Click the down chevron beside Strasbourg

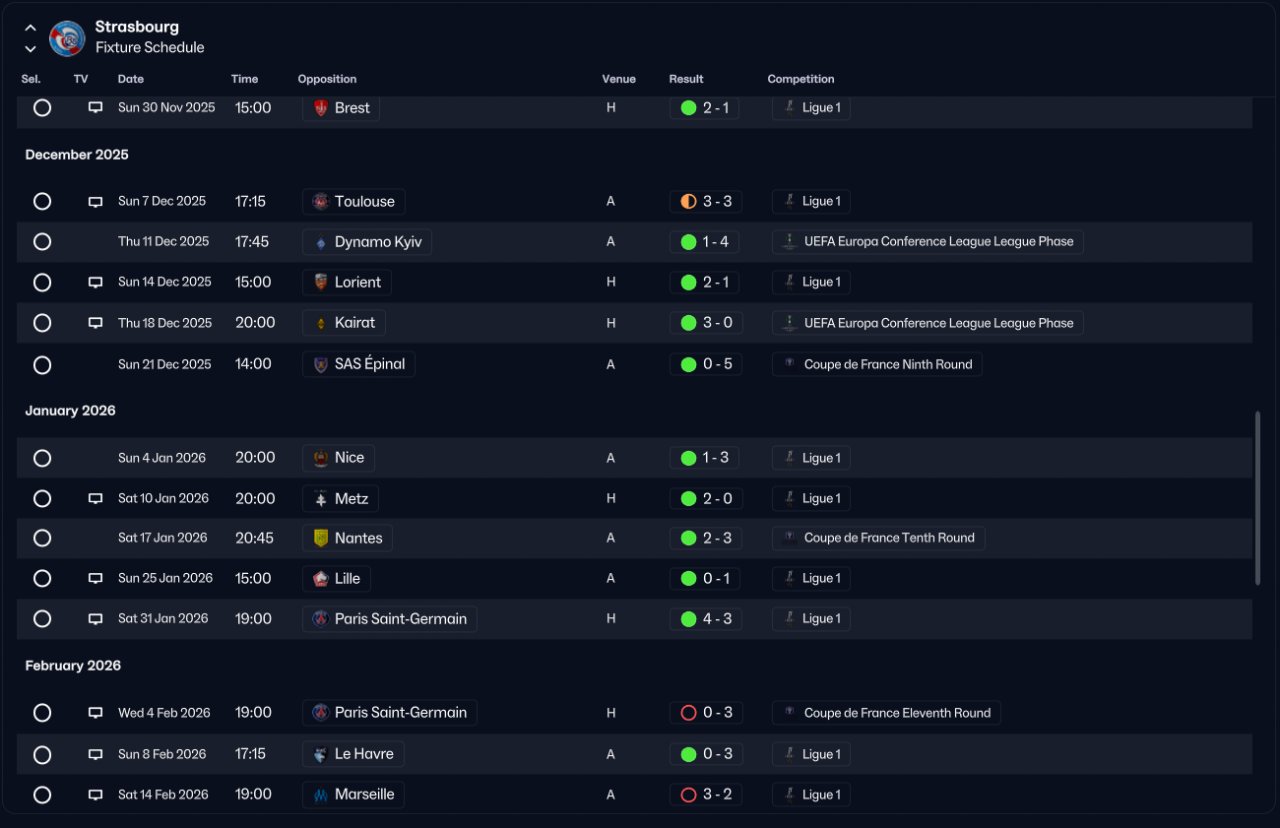coord(30,48)
